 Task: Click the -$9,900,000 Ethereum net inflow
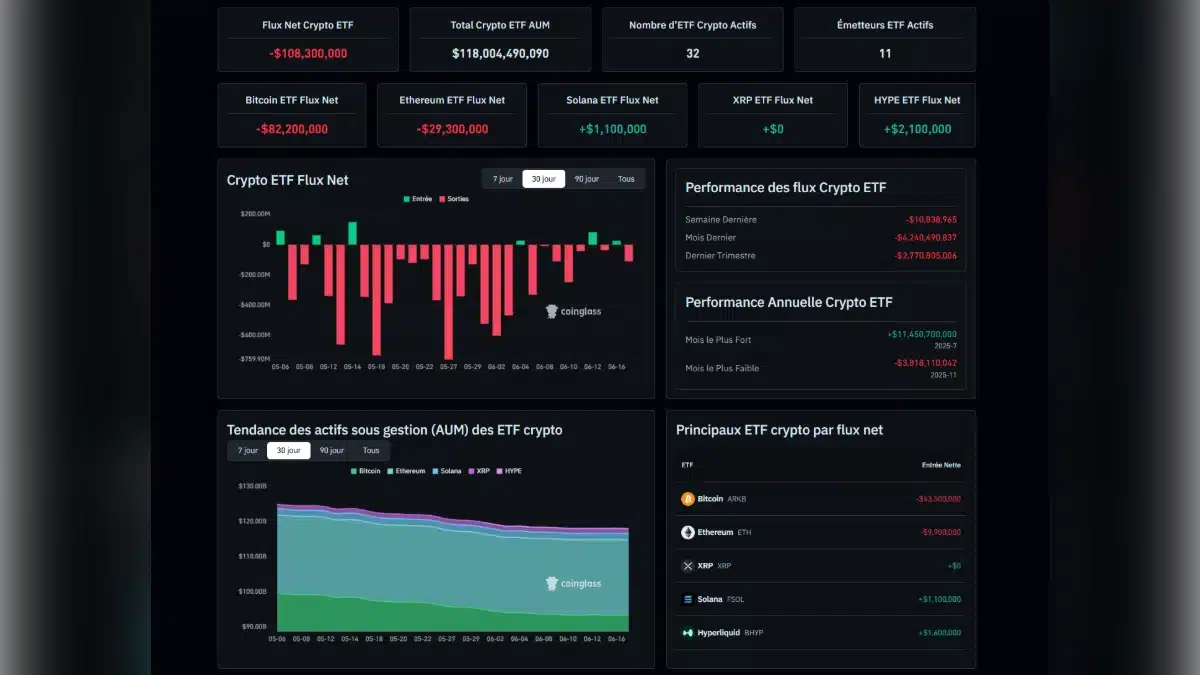tap(940, 532)
